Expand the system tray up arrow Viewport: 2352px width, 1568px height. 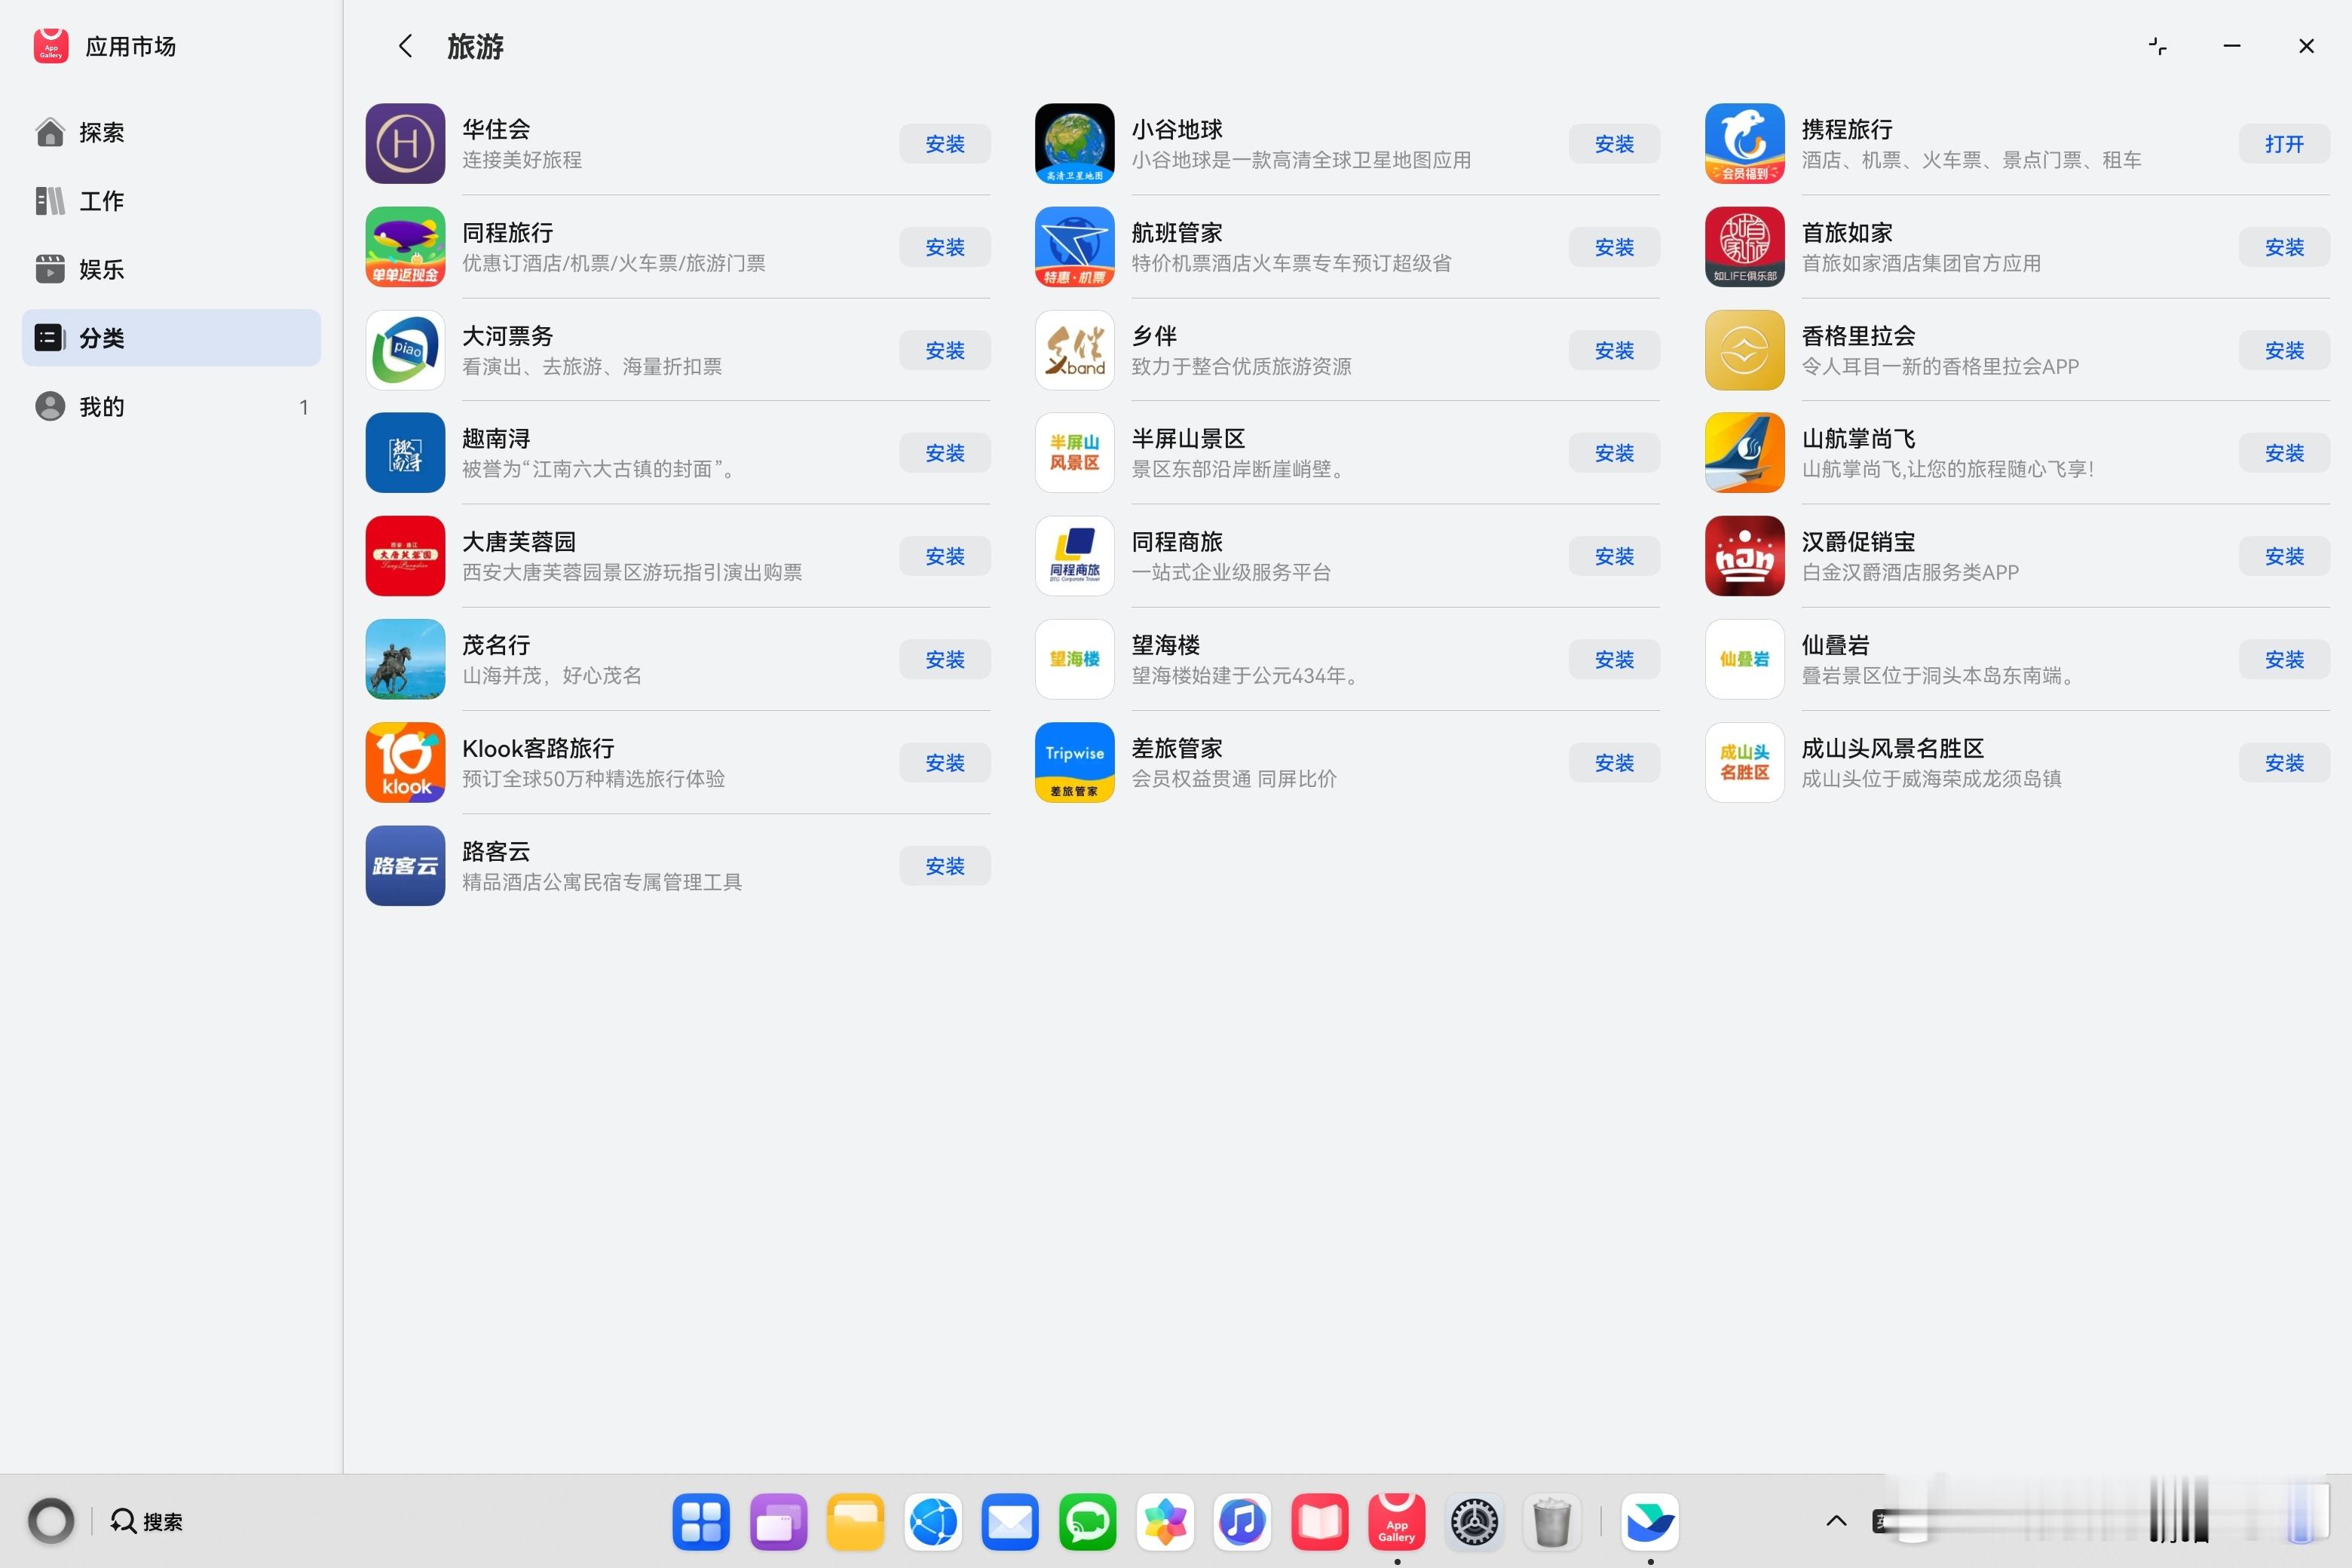[1836, 1521]
